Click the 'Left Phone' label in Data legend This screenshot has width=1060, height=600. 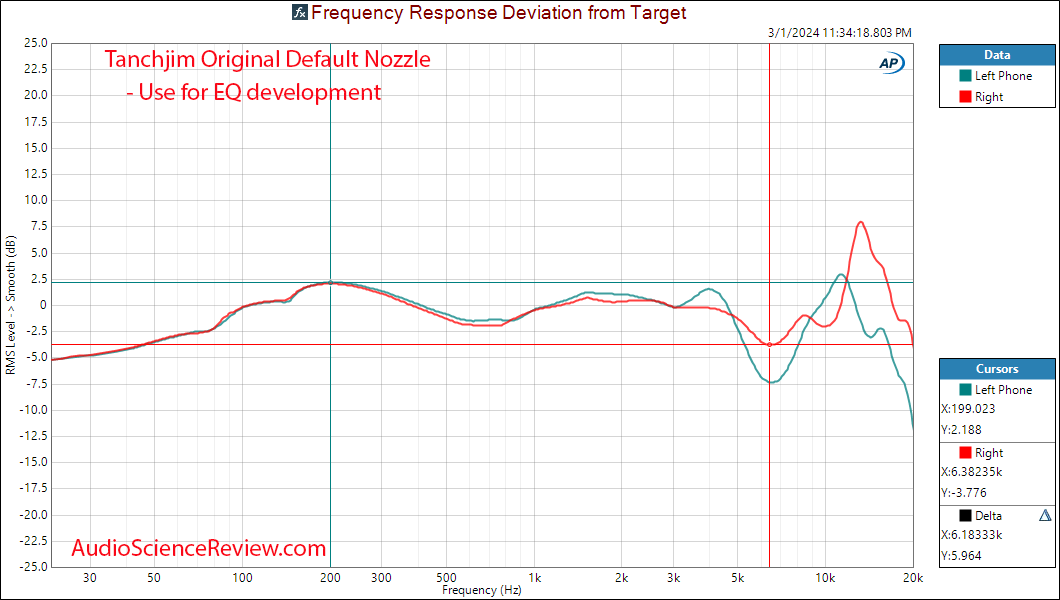1003,76
